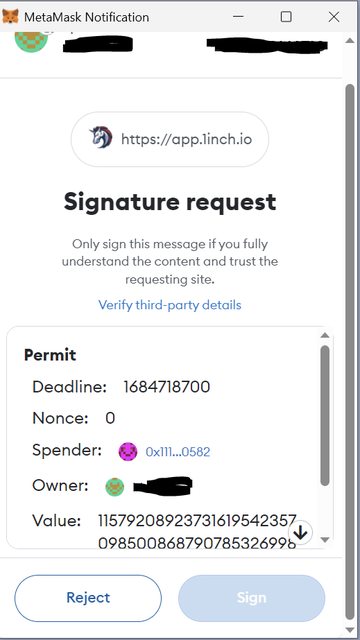Click the 1inch unicorn logo icon
This screenshot has height=640, width=360.
pyautogui.click(x=101, y=138)
